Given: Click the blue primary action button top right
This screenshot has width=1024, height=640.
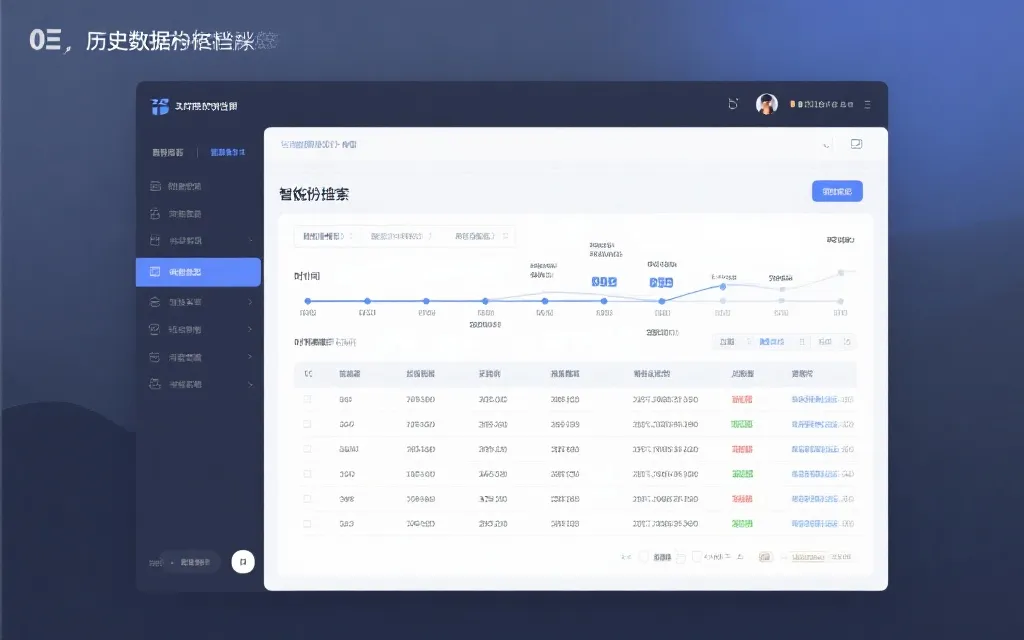Looking at the screenshot, I should click(838, 190).
